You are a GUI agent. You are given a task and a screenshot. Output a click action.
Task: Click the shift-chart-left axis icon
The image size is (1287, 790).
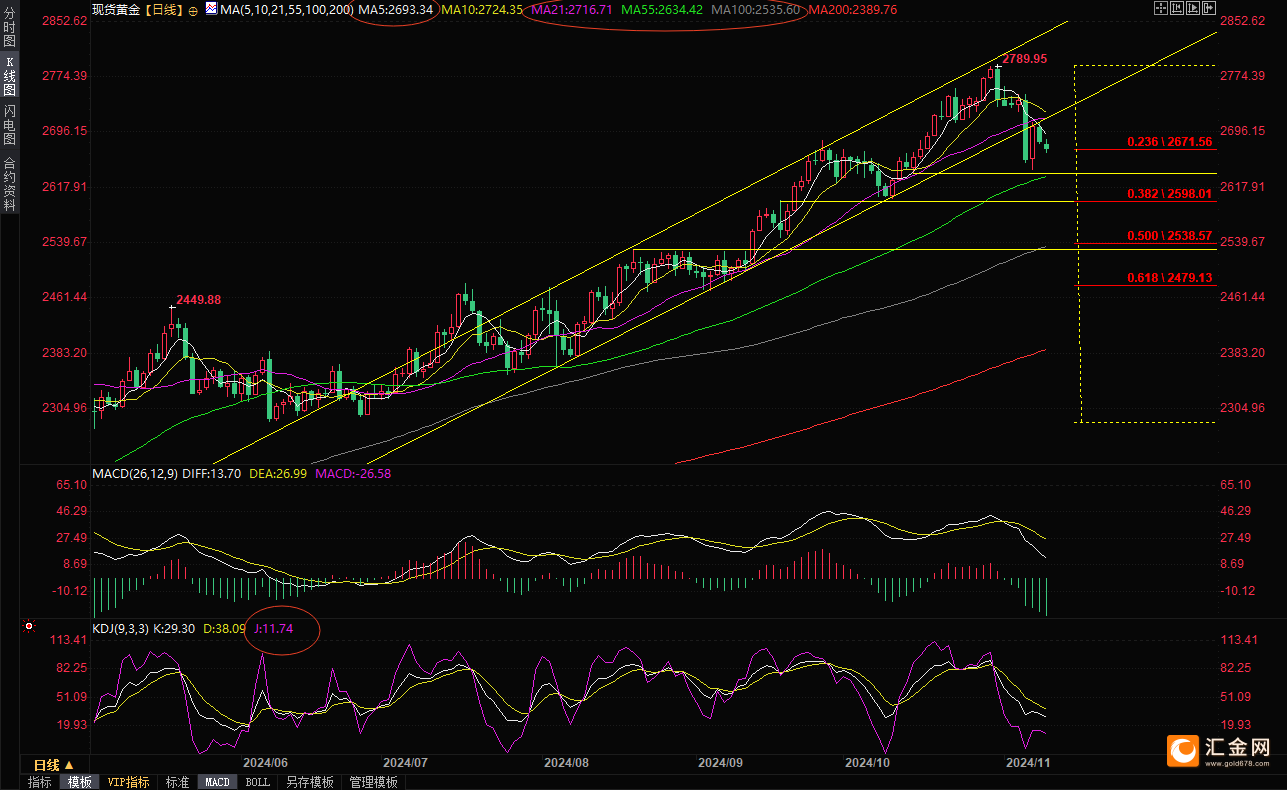pyautogui.click(x=1177, y=8)
